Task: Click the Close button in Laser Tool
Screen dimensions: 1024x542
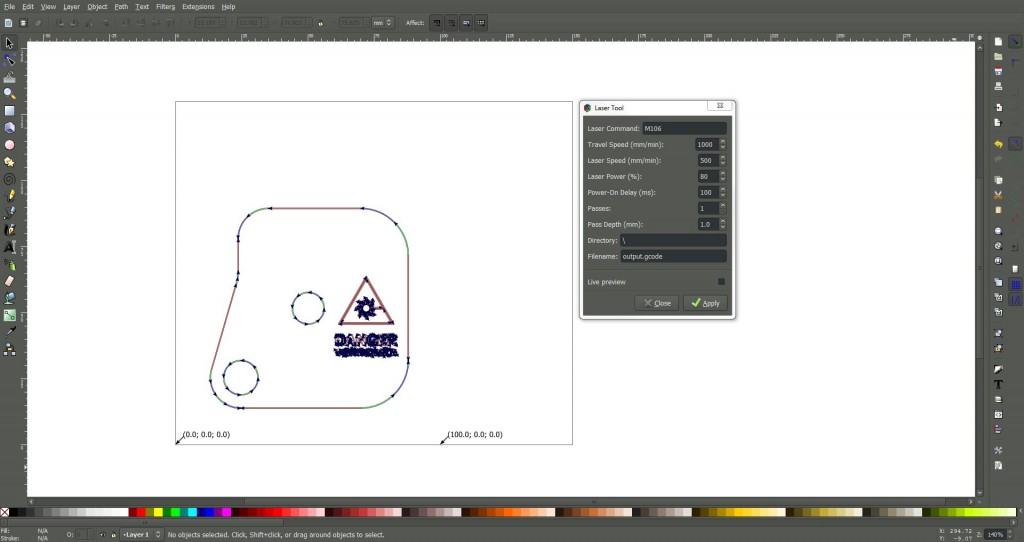Action: click(x=657, y=303)
